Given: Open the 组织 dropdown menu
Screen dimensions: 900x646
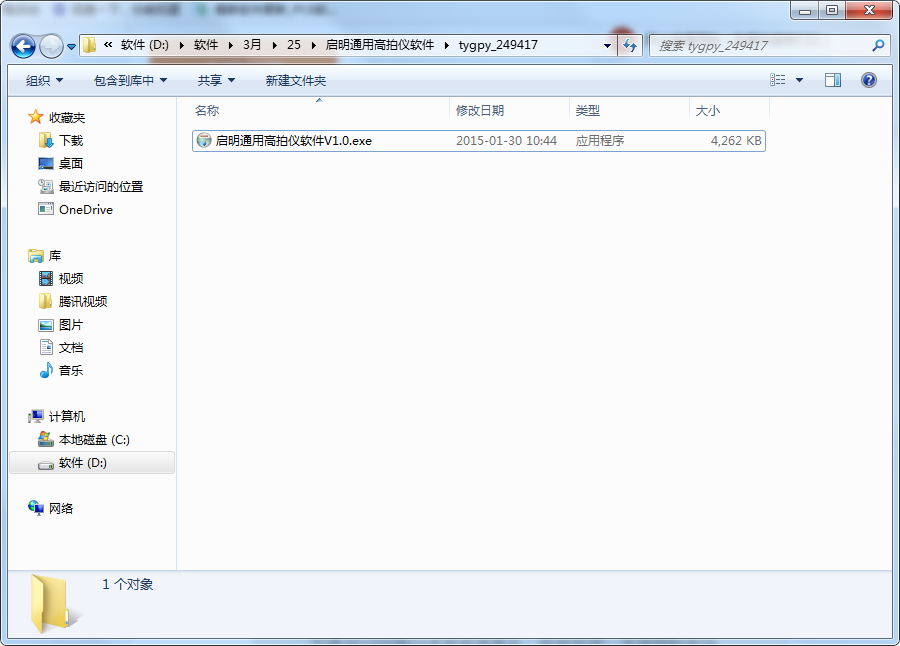Looking at the screenshot, I should 44,80.
